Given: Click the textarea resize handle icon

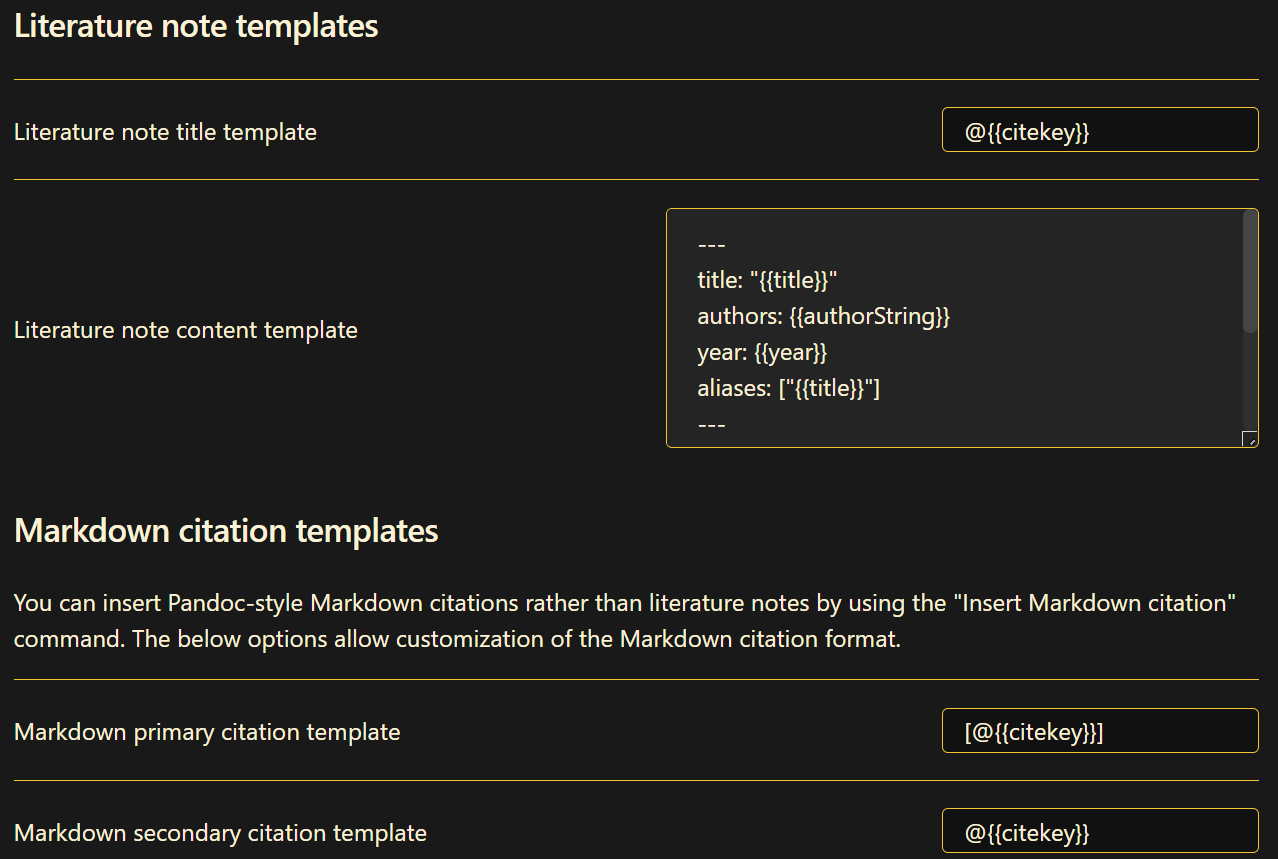Looking at the screenshot, I should point(1249,439).
